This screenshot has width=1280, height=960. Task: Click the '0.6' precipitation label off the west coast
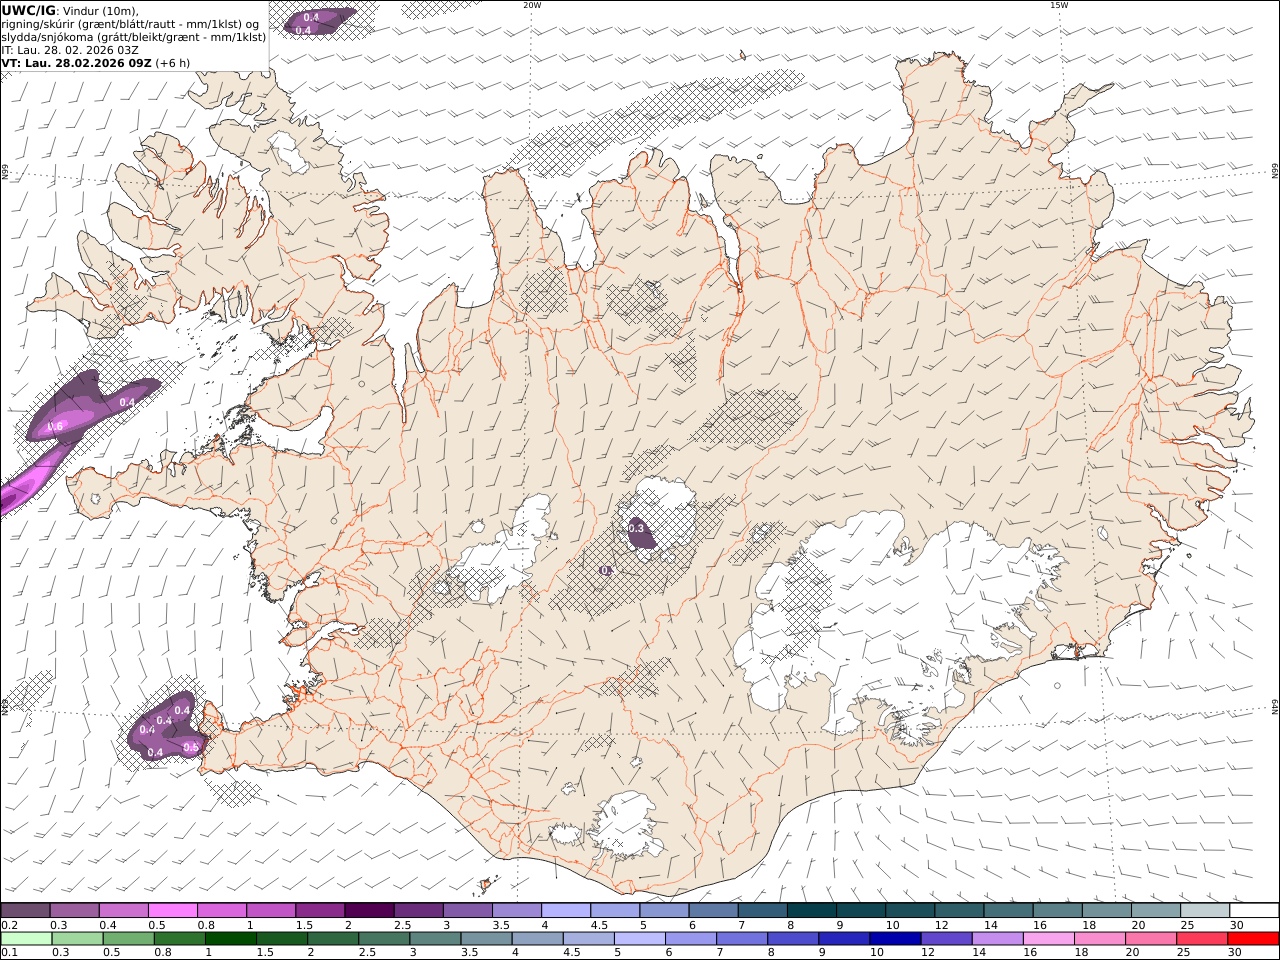(x=56, y=427)
